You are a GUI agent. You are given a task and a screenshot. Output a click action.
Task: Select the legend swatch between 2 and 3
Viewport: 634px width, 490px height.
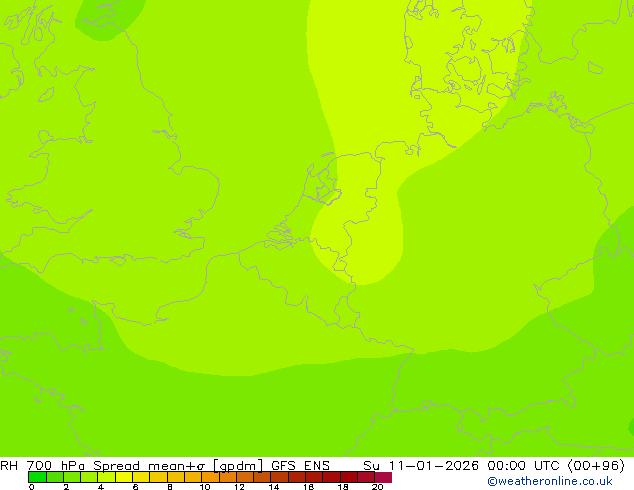[x=72, y=477]
